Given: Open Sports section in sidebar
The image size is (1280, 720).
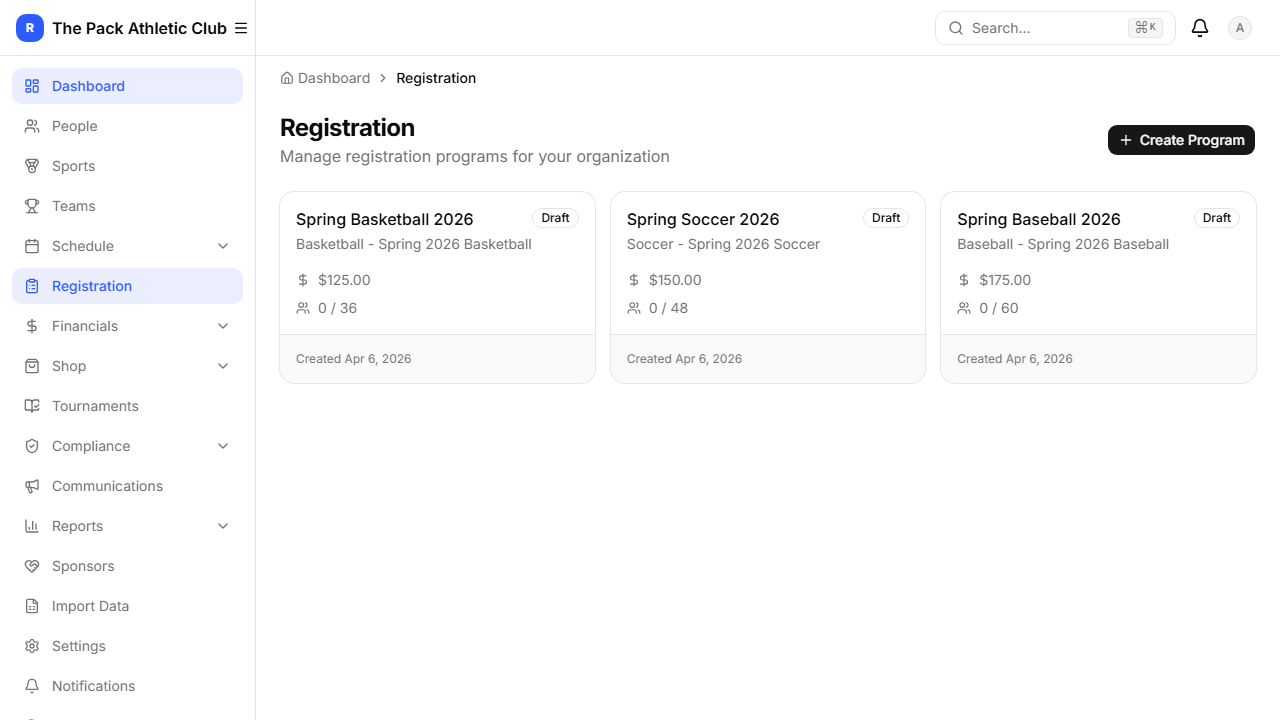Looking at the screenshot, I should (x=127, y=166).
